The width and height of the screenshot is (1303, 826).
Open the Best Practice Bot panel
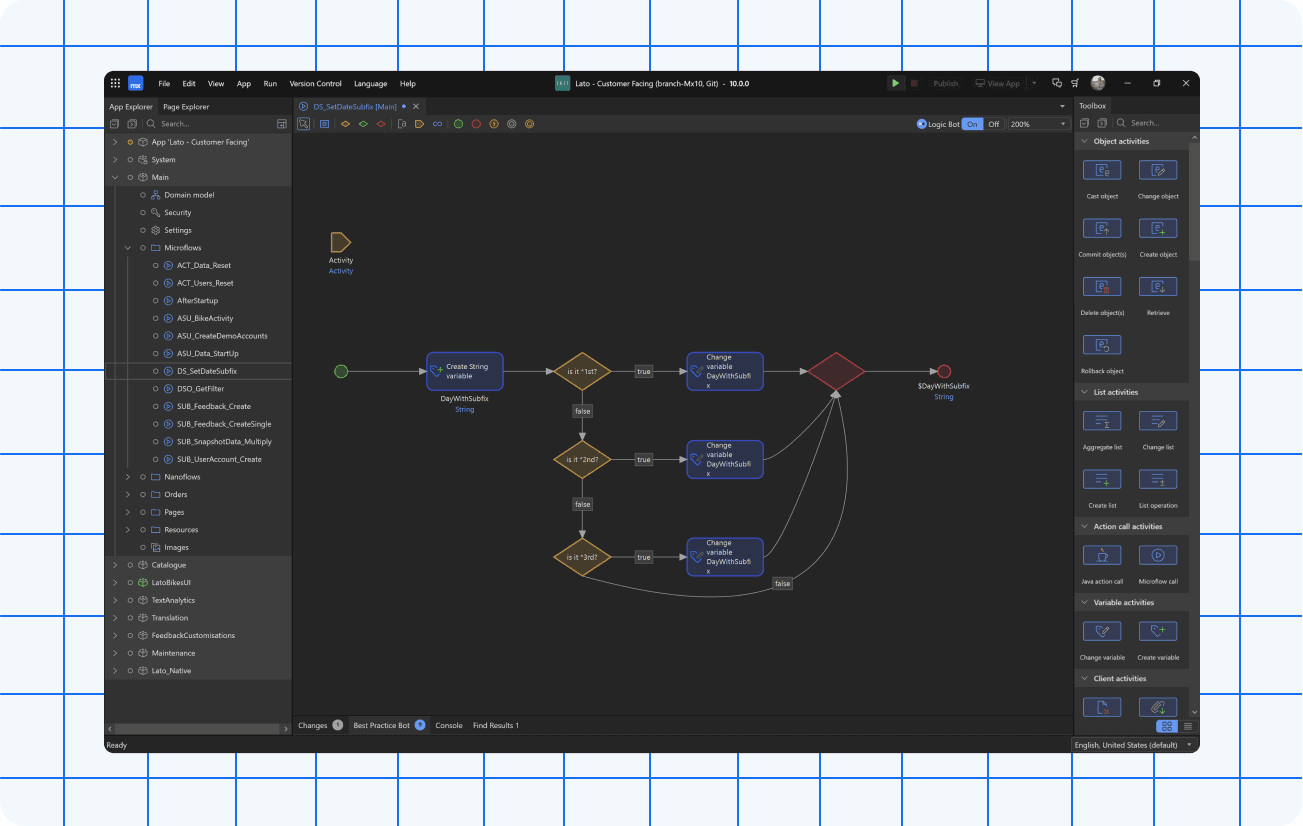[x=381, y=725]
